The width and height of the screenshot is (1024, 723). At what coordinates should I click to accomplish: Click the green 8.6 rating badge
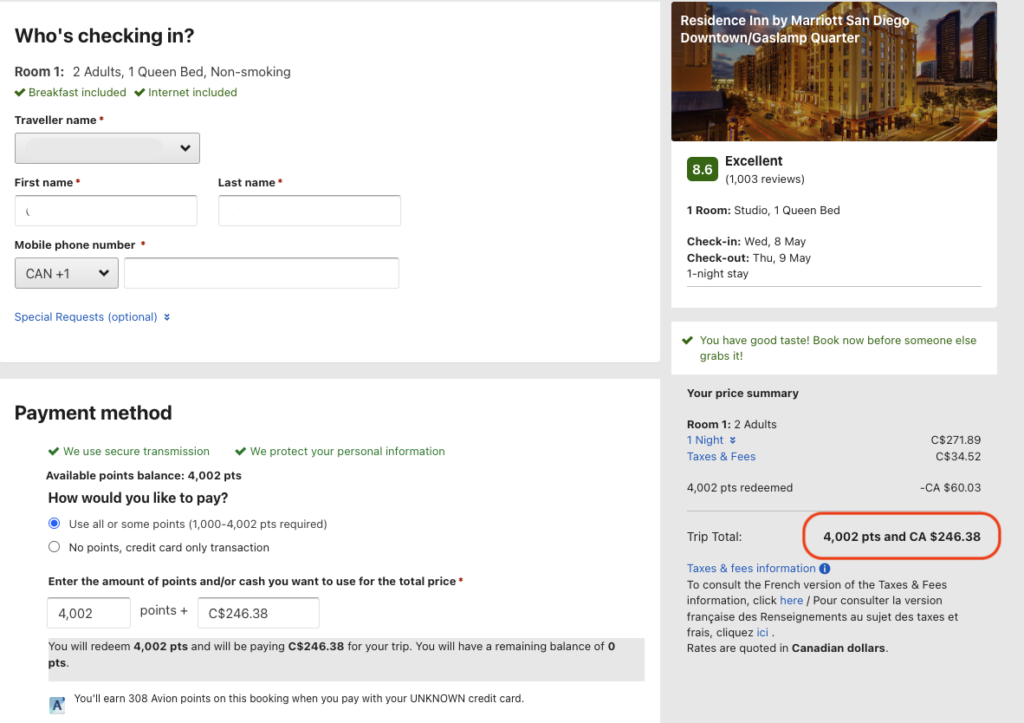pos(701,169)
